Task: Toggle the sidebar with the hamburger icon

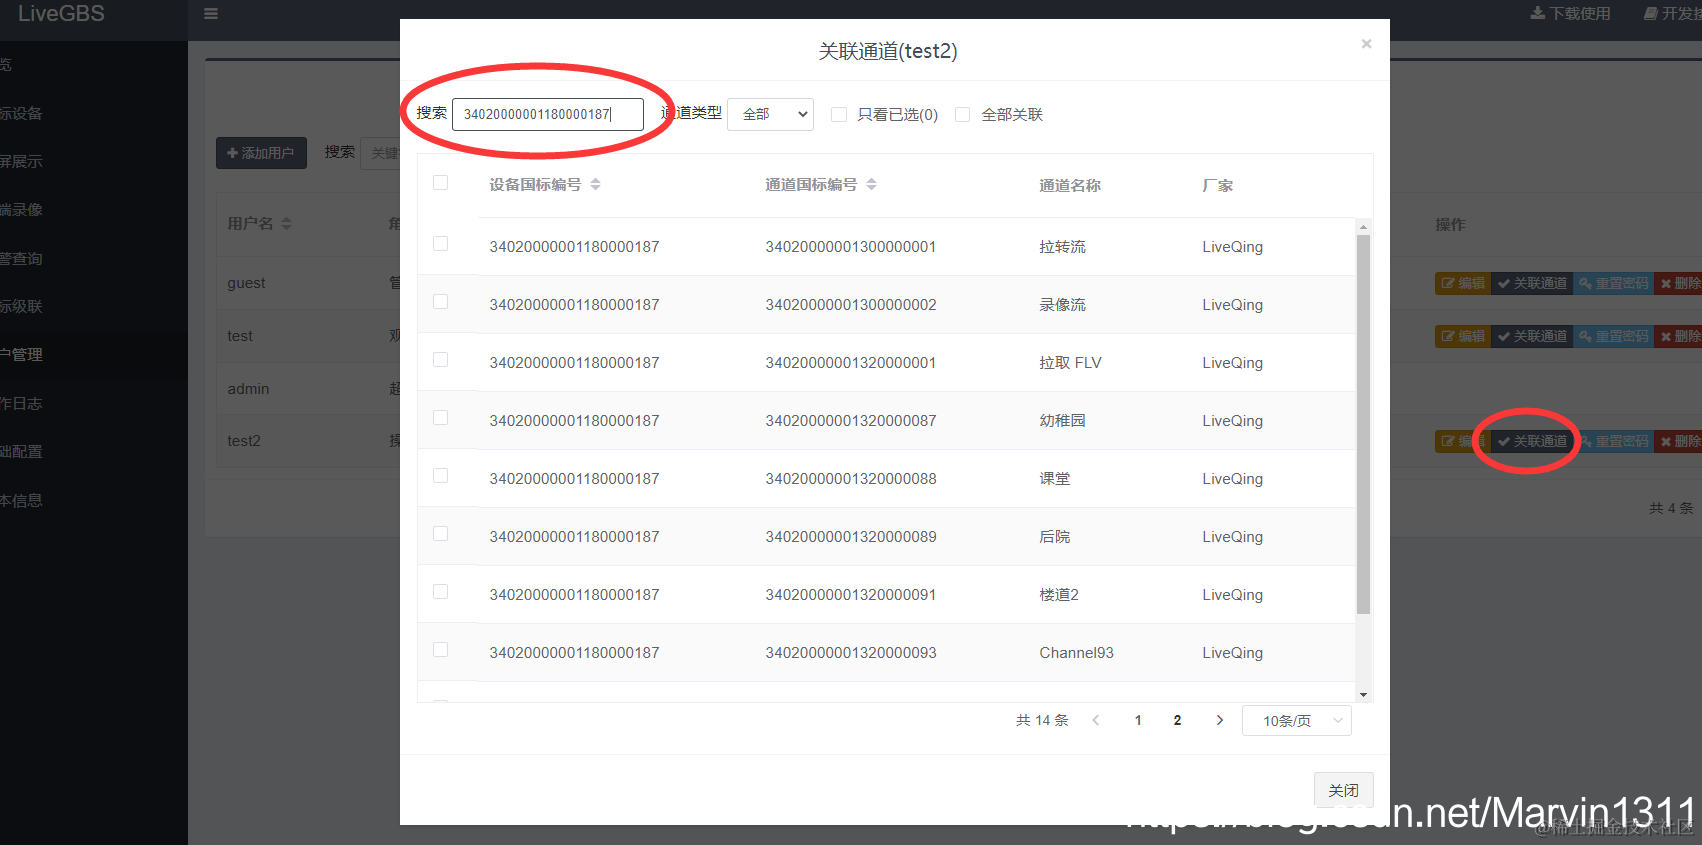Action: point(211,14)
